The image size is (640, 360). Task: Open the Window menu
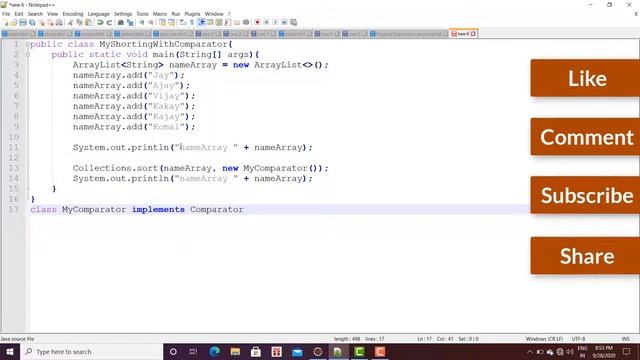[214, 14]
